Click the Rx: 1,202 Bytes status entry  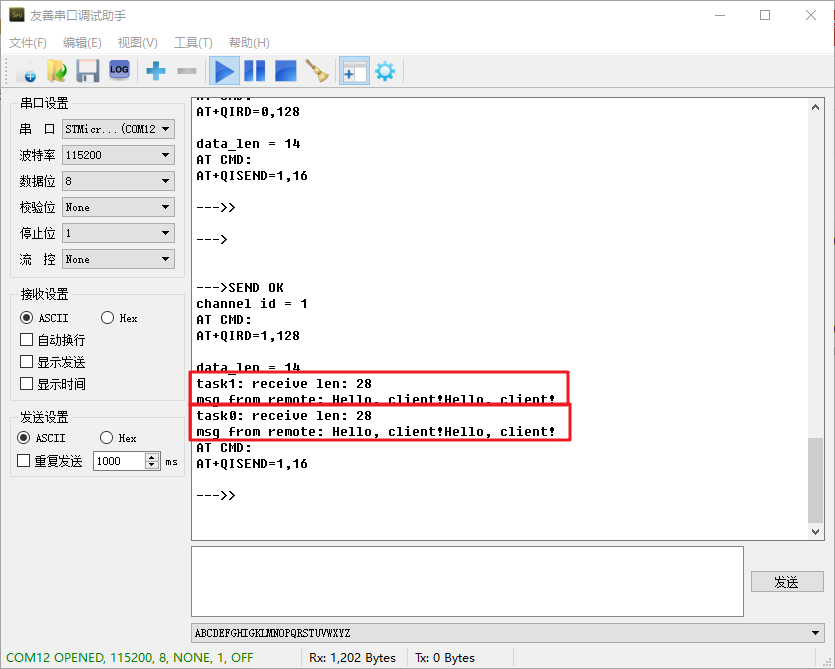pyautogui.click(x=352, y=658)
